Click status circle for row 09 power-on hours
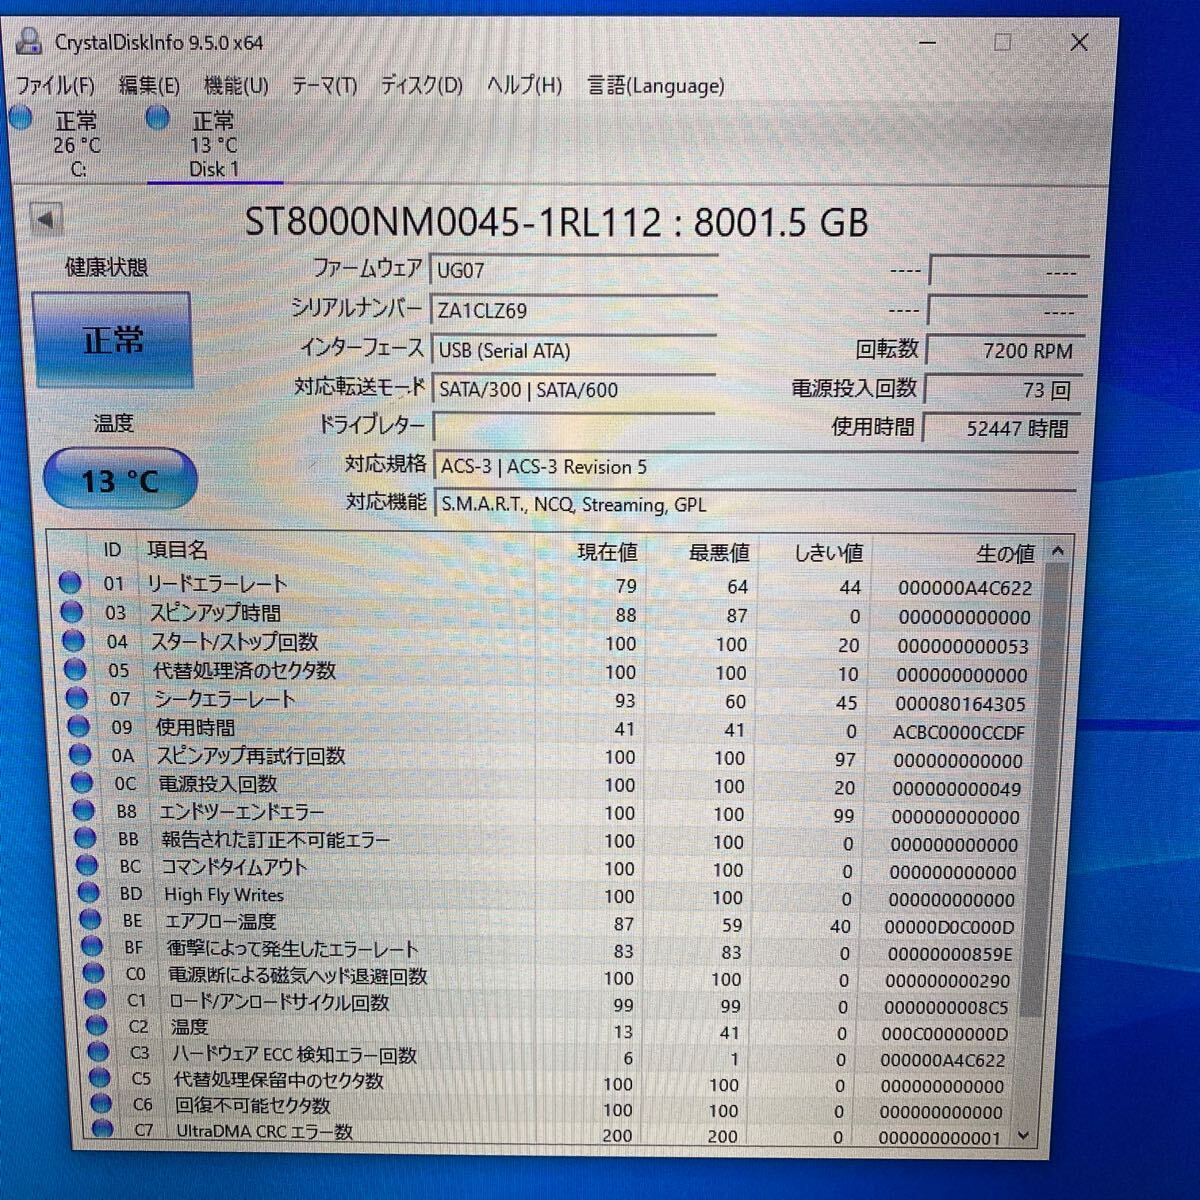Screen dimensions: 1200x1200 pos(80,726)
